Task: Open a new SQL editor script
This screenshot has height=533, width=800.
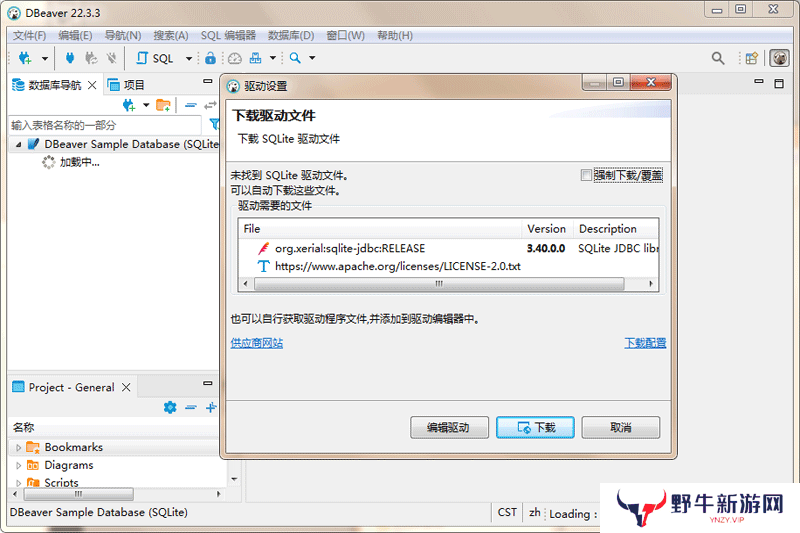Action: [x=155, y=59]
